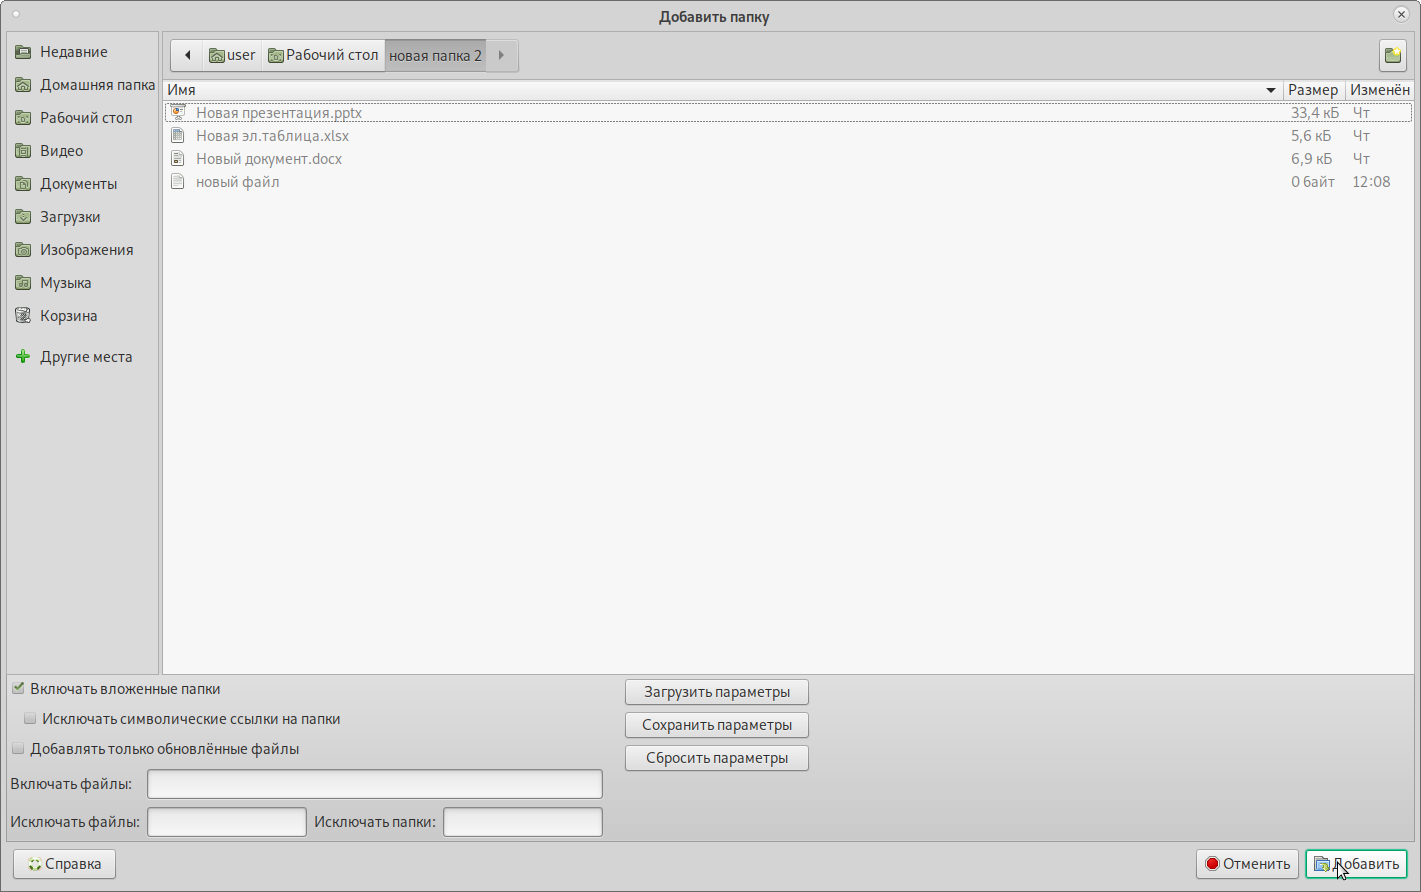This screenshot has width=1421, height=892.
Task: Toggle 'Включать вложенные папки' checkbox
Action: click(x=18, y=689)
